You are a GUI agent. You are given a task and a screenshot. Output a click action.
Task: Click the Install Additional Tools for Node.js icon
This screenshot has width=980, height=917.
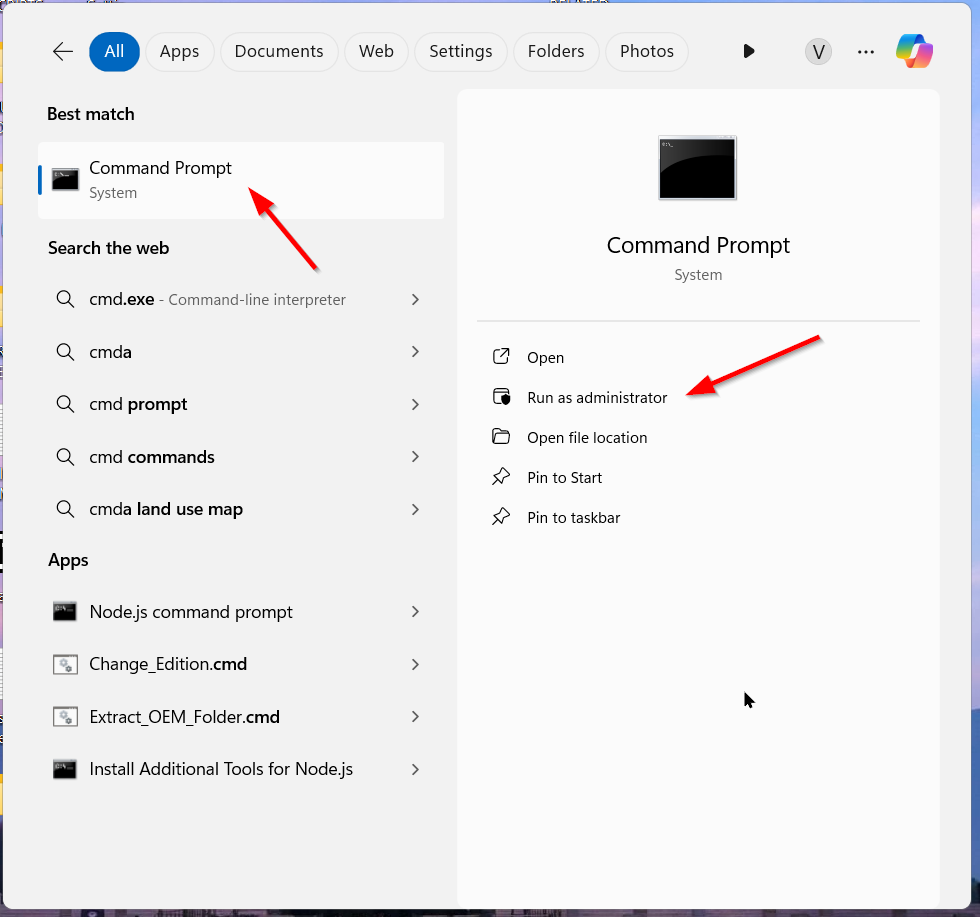click(x=65, y=769)
